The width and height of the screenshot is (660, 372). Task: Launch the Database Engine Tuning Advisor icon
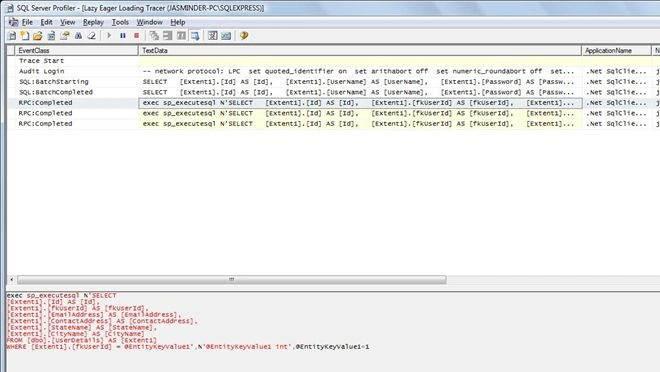tap(213, 36)
